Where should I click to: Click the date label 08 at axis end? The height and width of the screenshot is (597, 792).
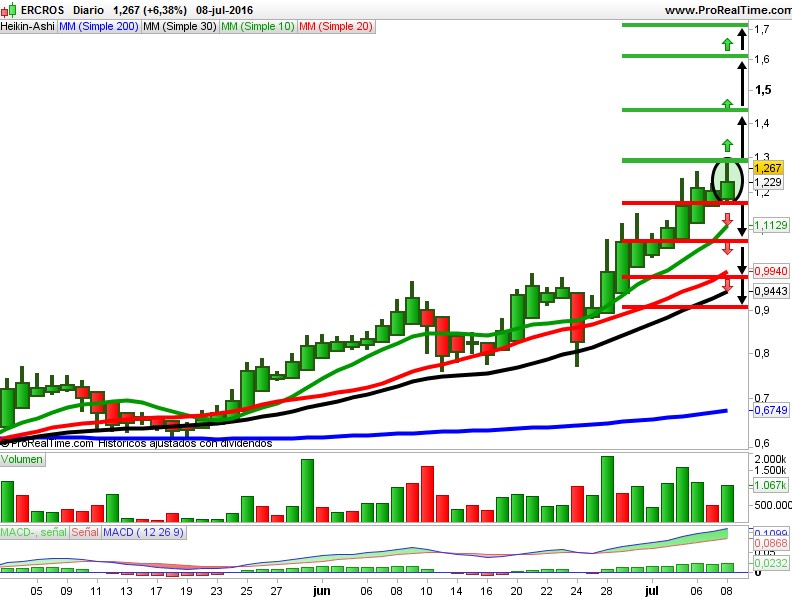click(726, 590)
